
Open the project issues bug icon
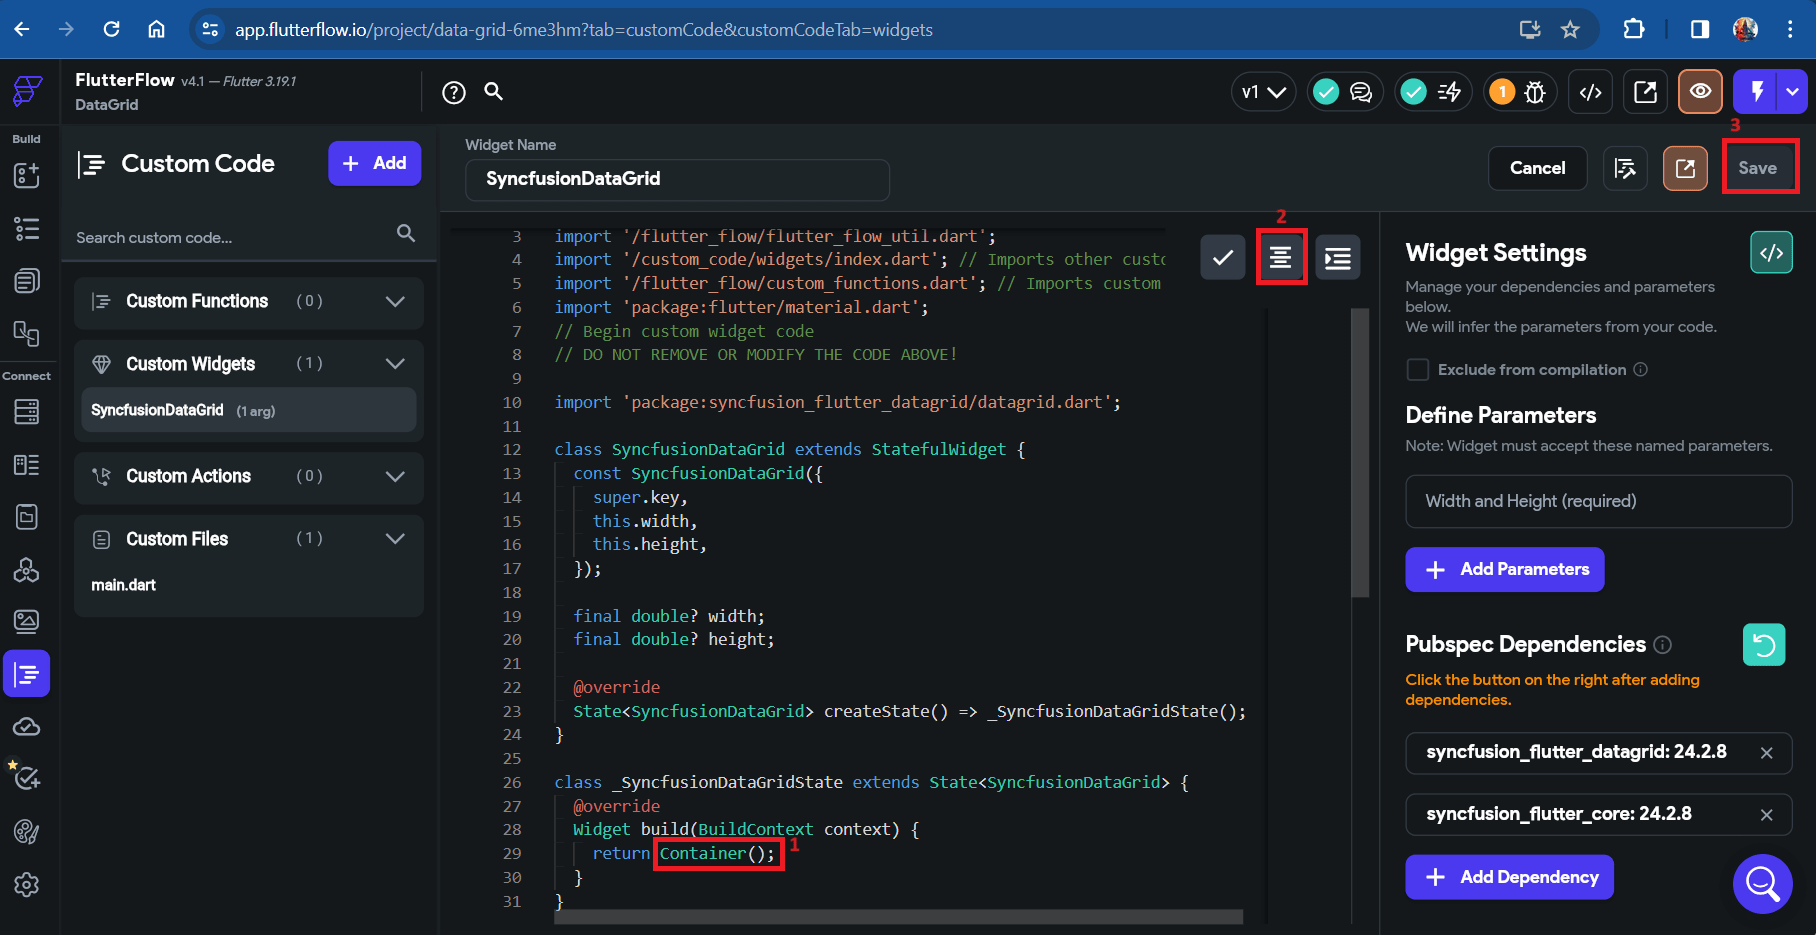click(1535, 92)
